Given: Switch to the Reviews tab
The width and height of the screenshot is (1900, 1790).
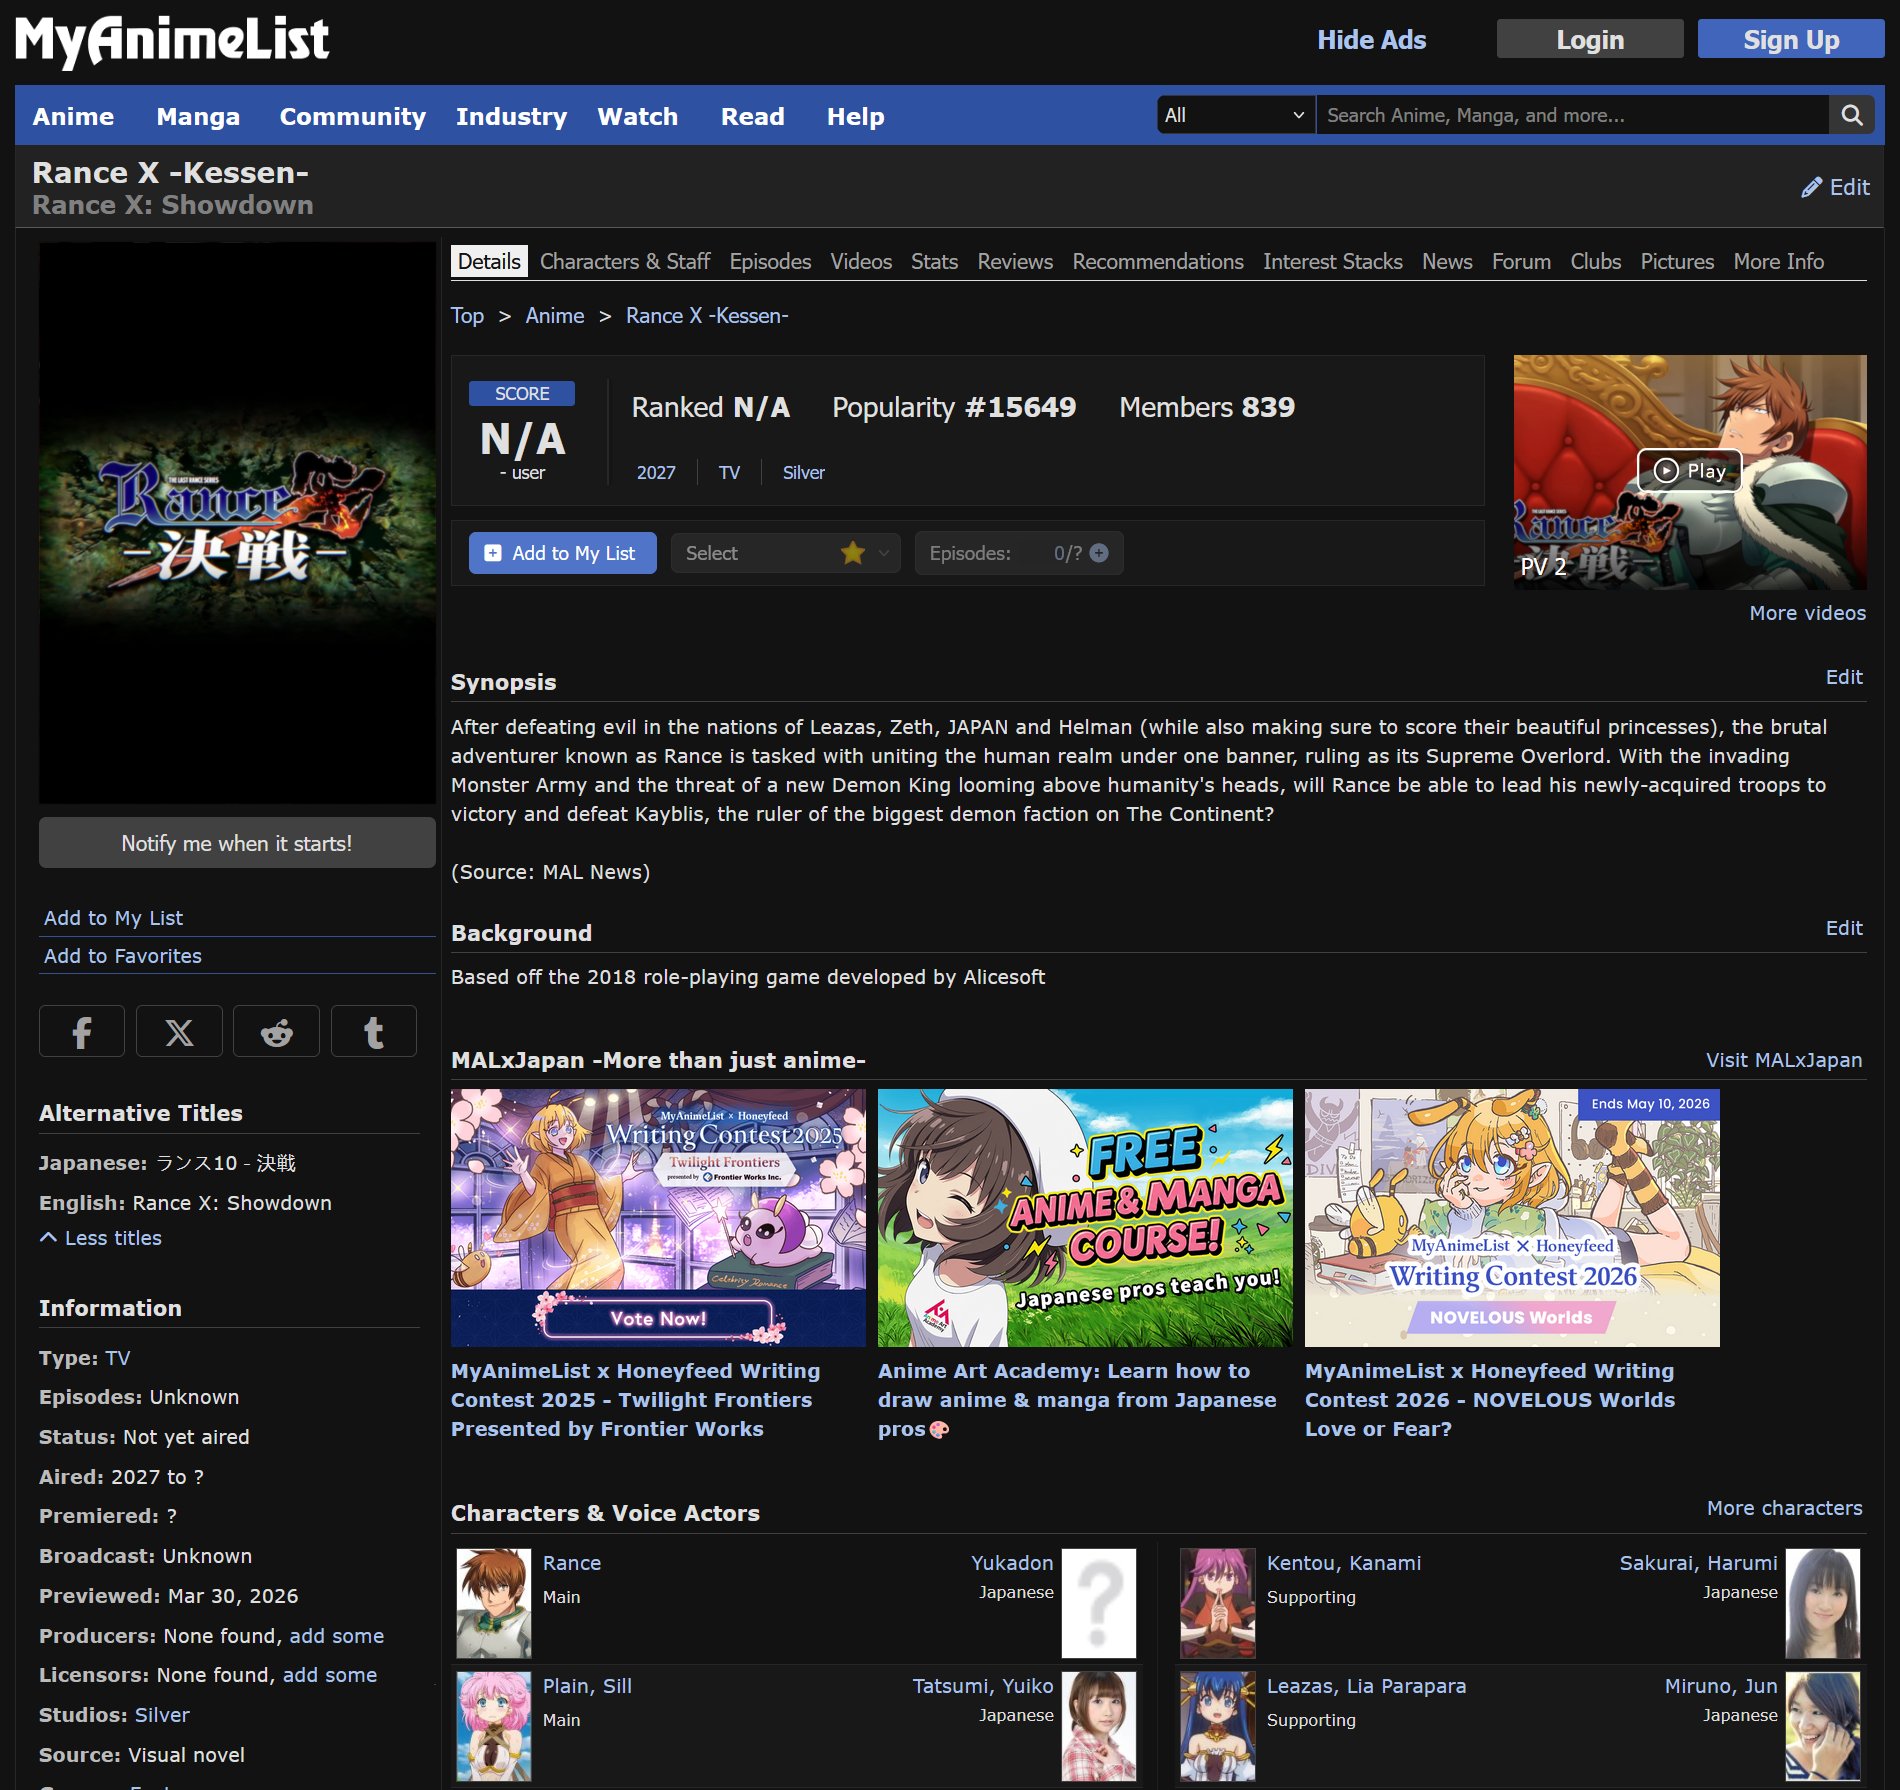Looking at the screenshot, I should (1015, 261).
